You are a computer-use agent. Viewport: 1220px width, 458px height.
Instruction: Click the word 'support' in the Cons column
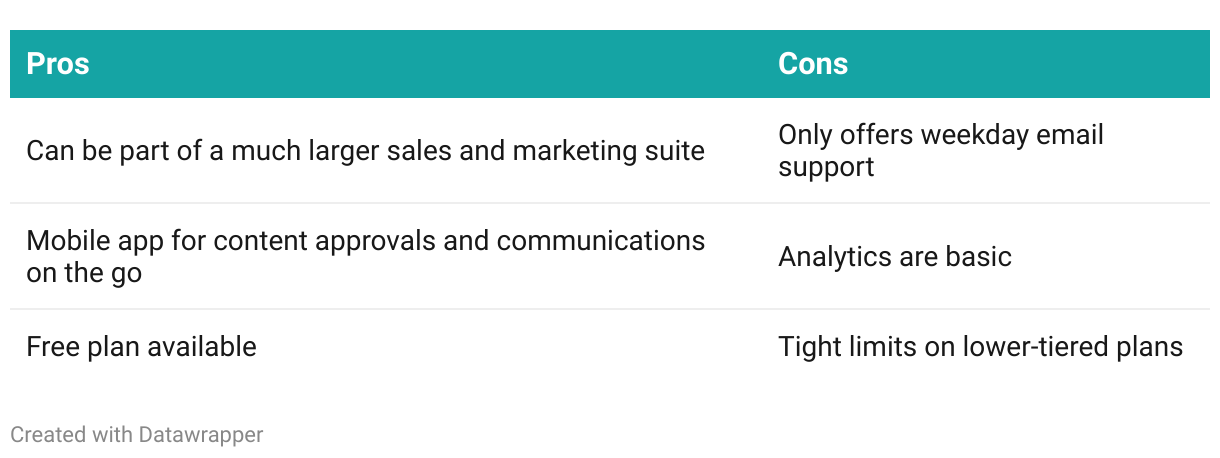point(826,166)
